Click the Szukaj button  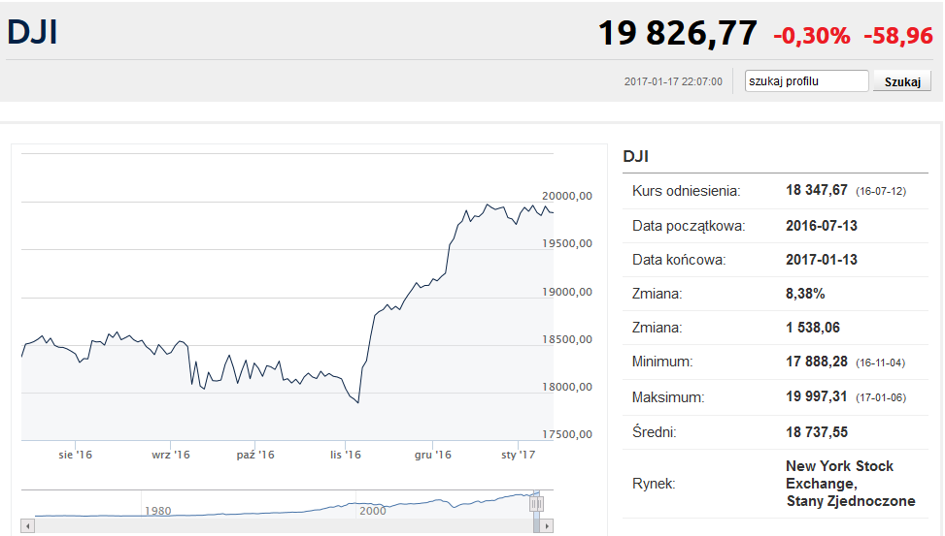(902, 81)
